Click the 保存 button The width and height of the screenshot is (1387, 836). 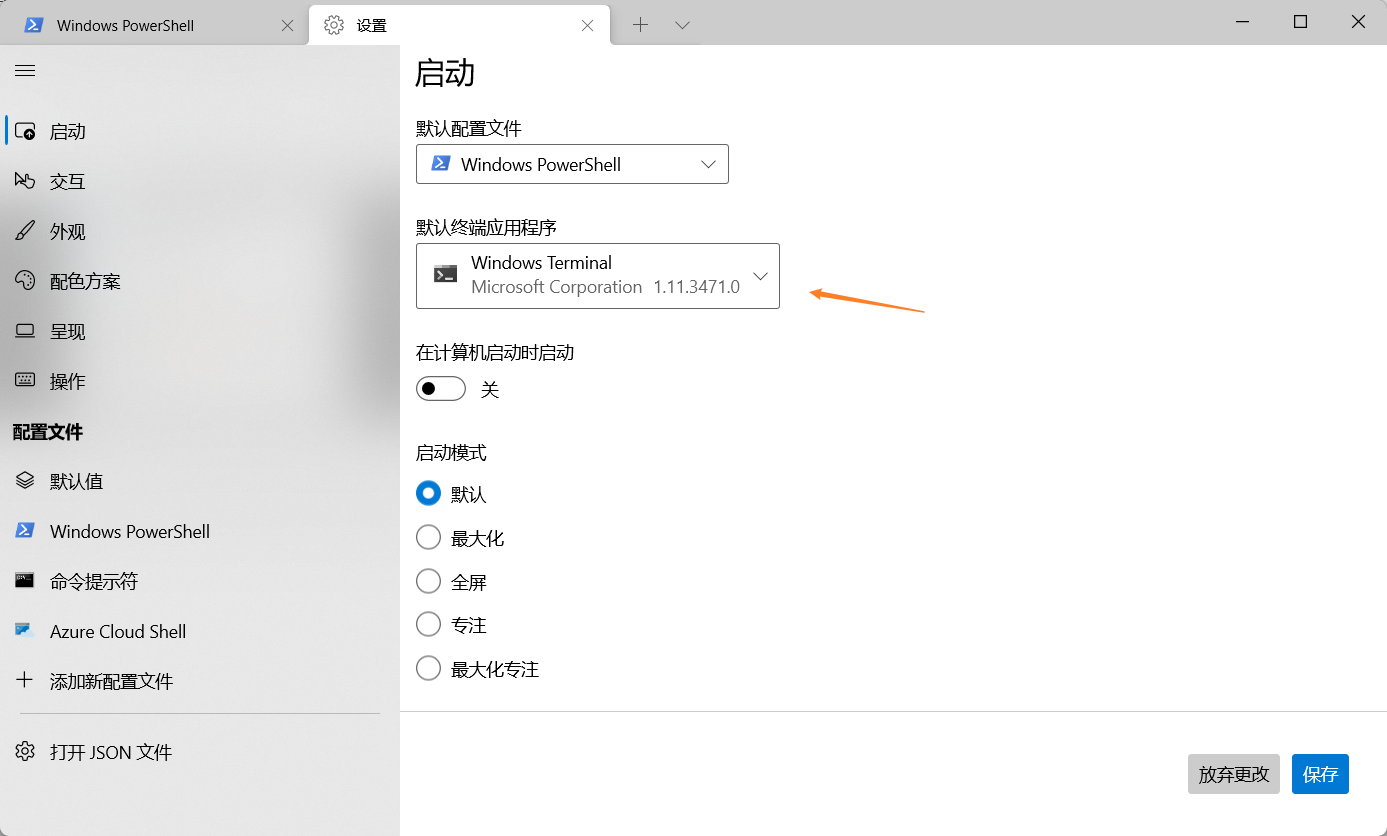point(1320,774)
